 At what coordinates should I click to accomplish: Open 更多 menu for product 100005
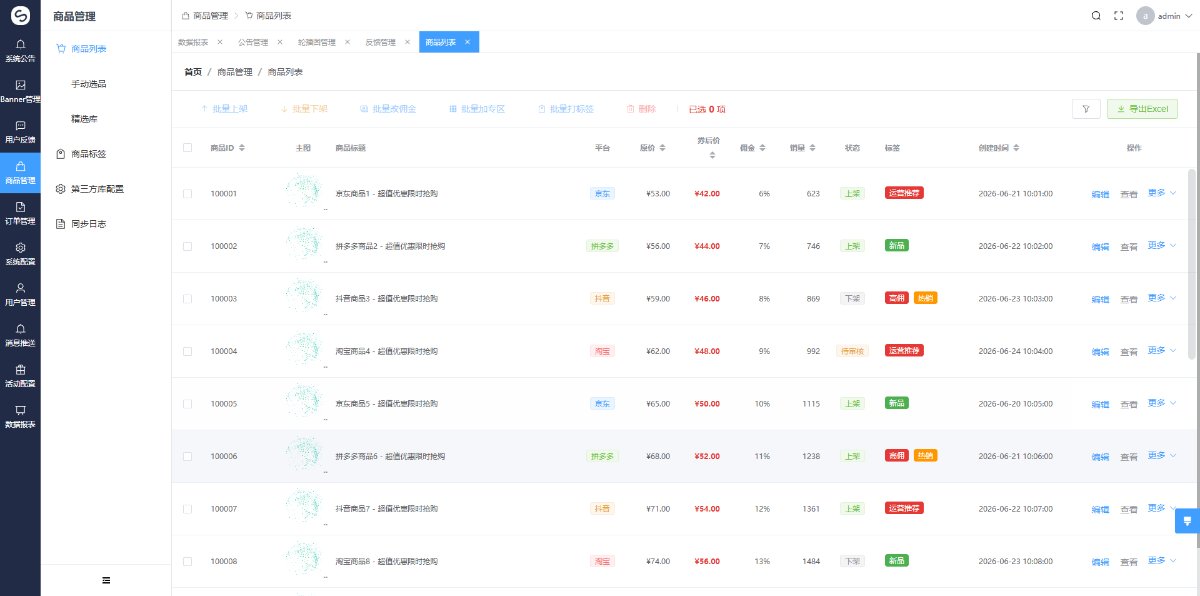tap(1162, 403)
